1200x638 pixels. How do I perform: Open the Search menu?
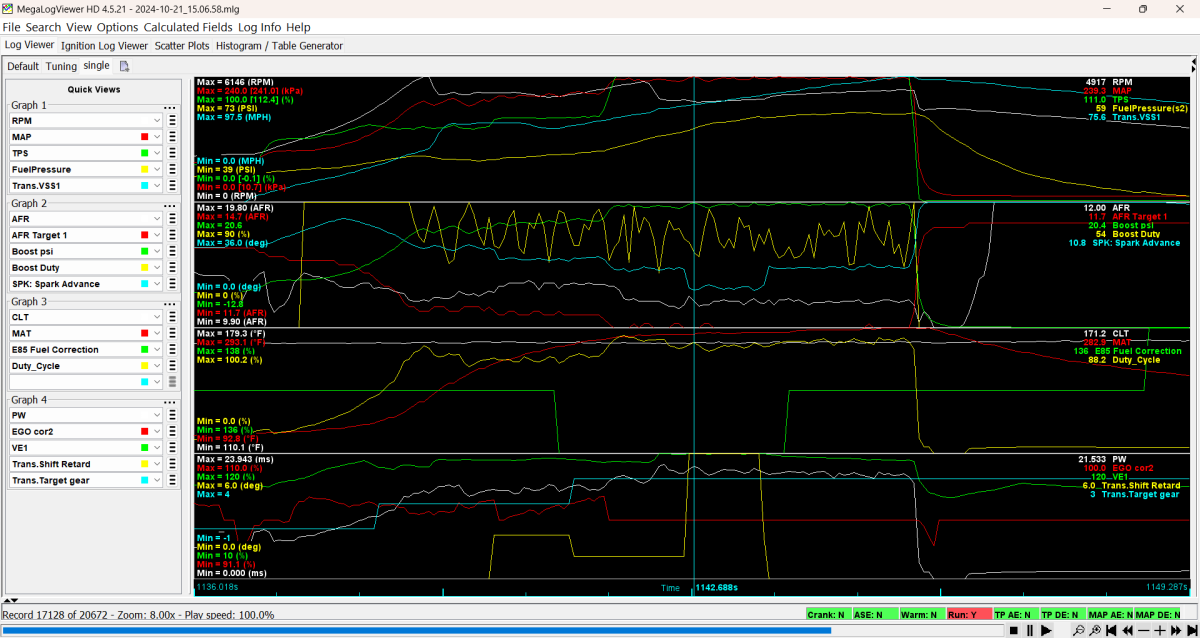click(43, 27)
